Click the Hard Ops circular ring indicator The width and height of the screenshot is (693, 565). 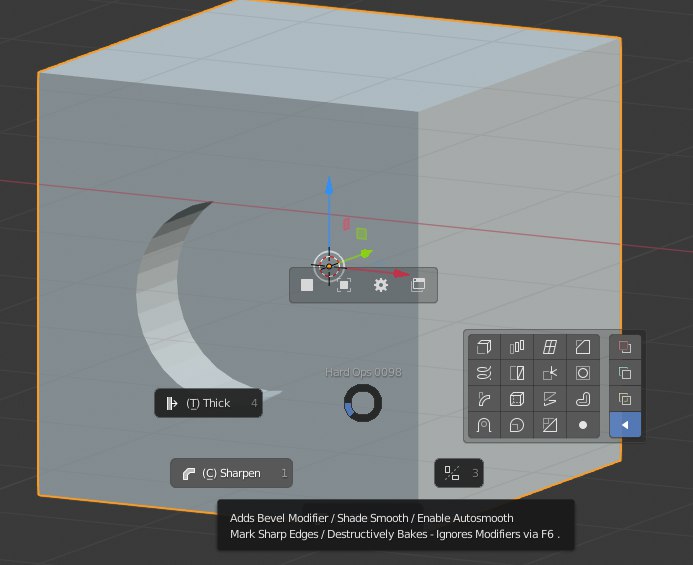pos(363,403)
